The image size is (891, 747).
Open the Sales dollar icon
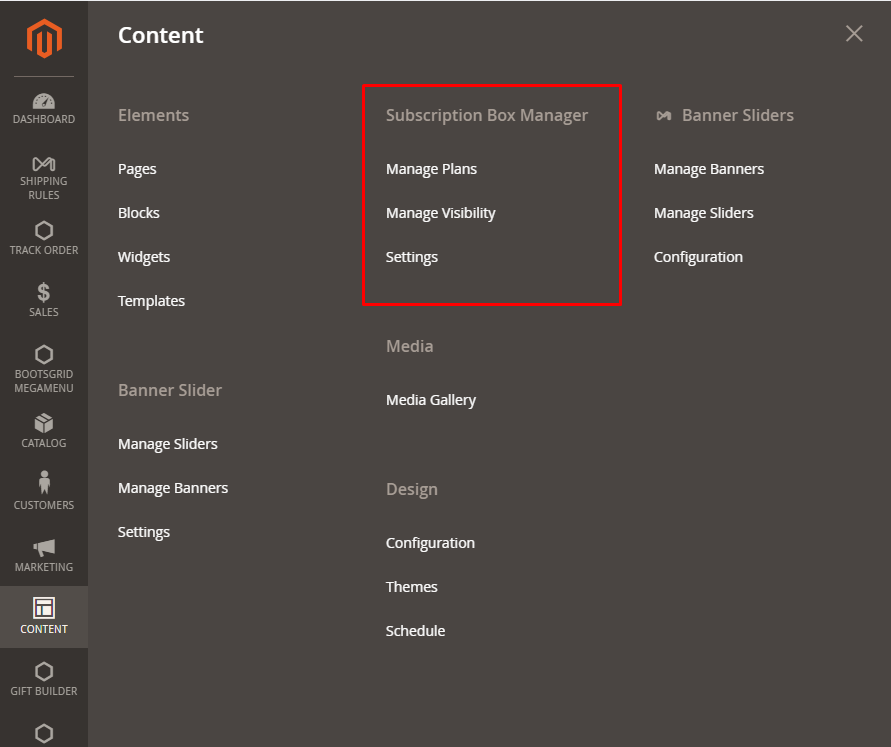pos(44,293)
